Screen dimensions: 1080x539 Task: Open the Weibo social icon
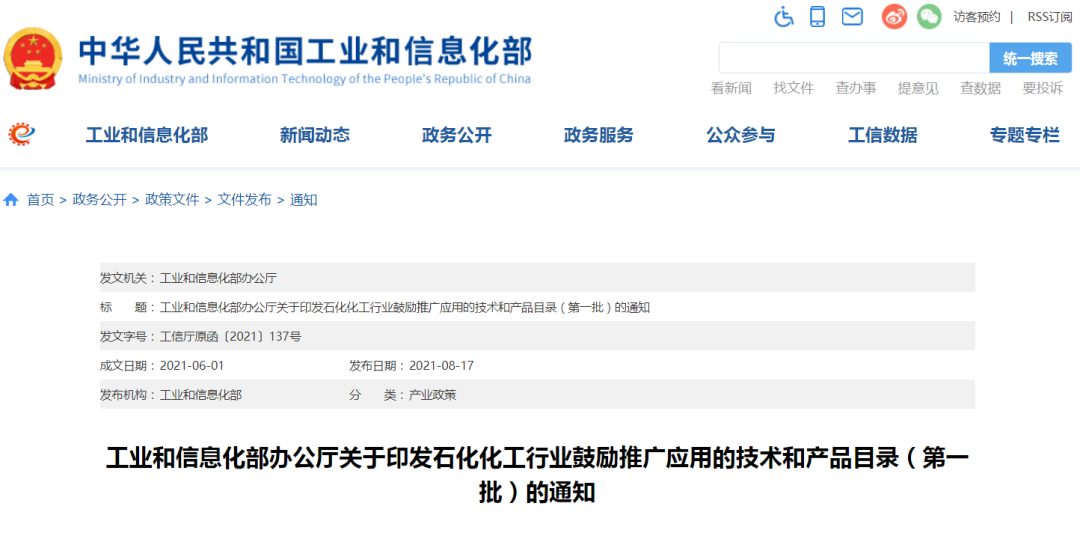click(x=895, y=17)
